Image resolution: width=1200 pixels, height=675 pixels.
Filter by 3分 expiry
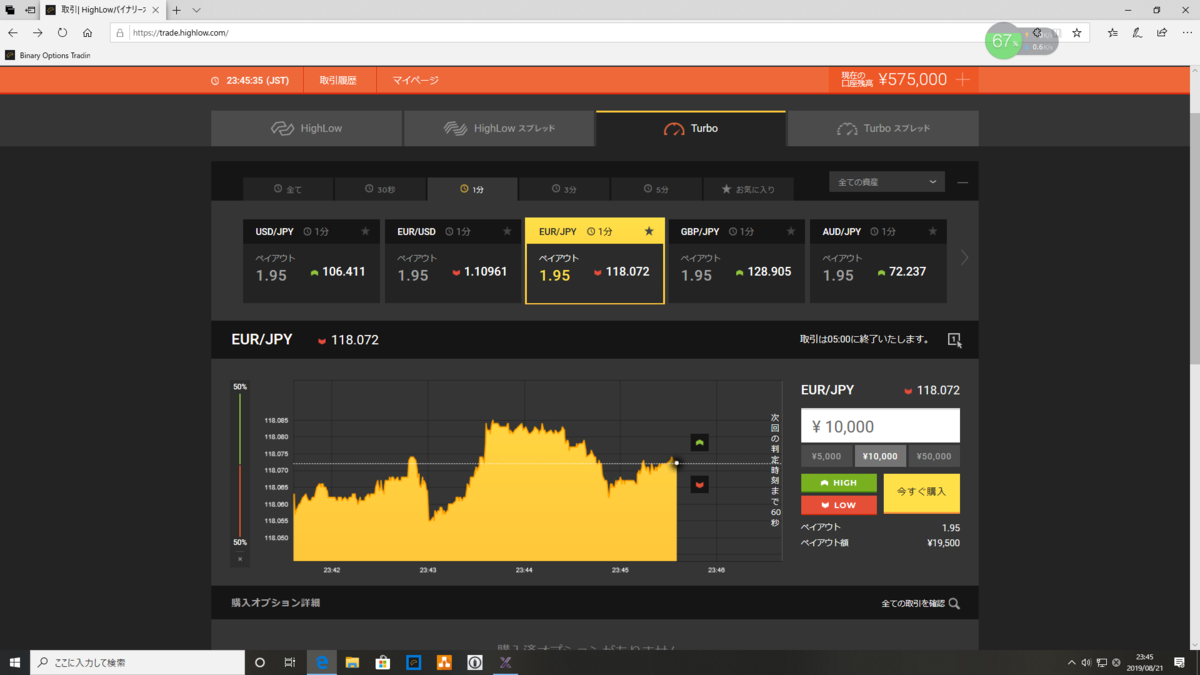[564, 189]
